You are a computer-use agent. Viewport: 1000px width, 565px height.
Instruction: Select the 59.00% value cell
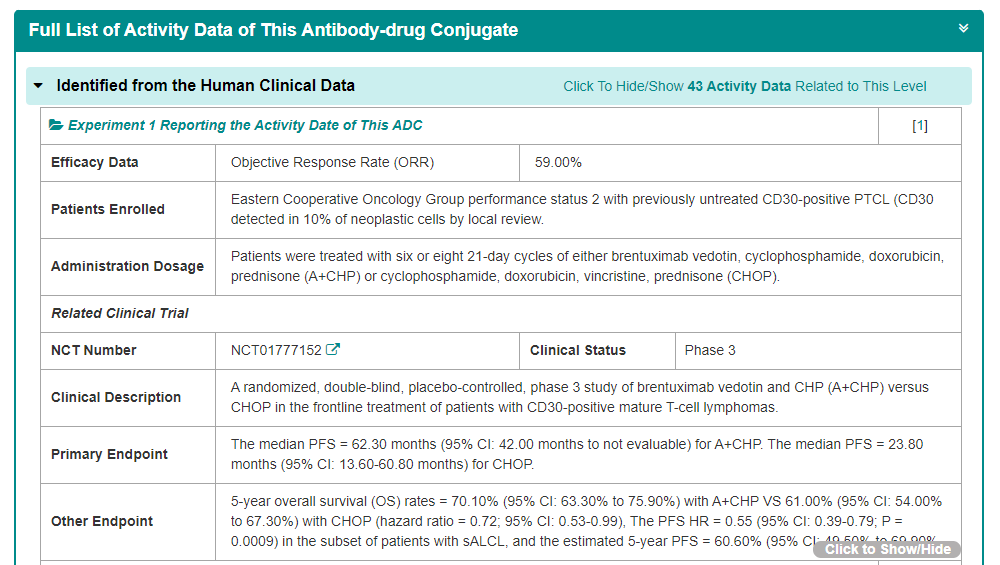pyautogui.click(x=558, y=162)
